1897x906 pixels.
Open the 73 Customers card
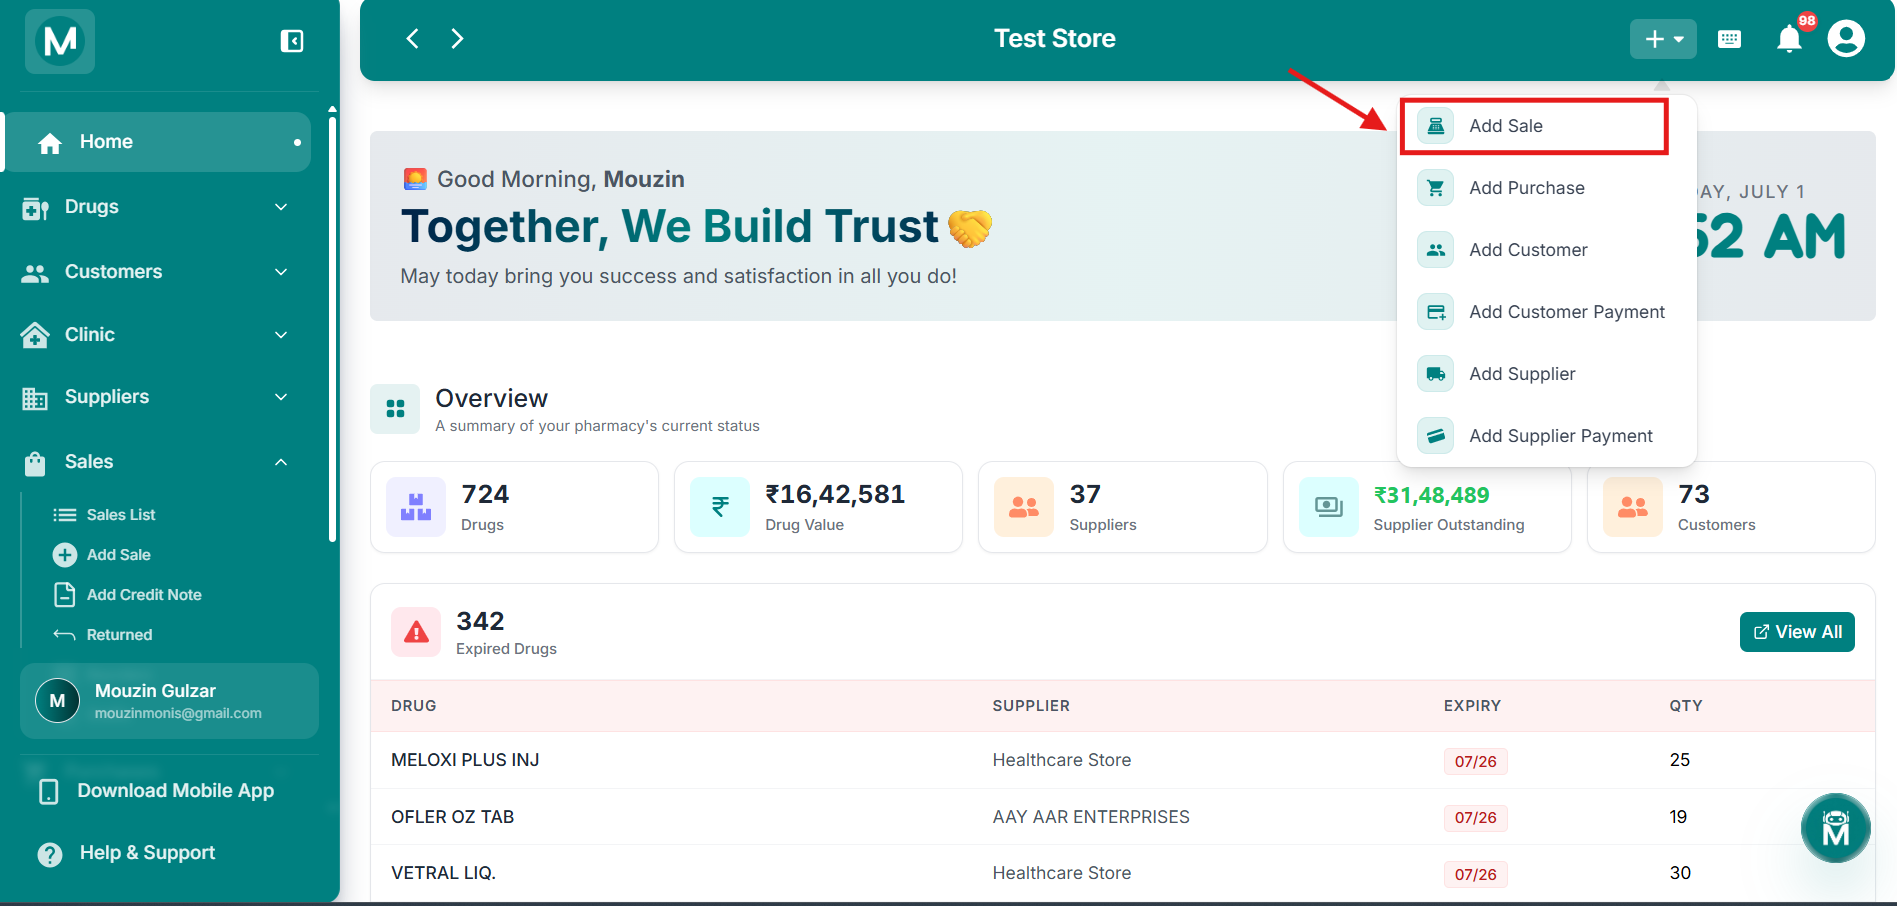(x=1731, y=507)
